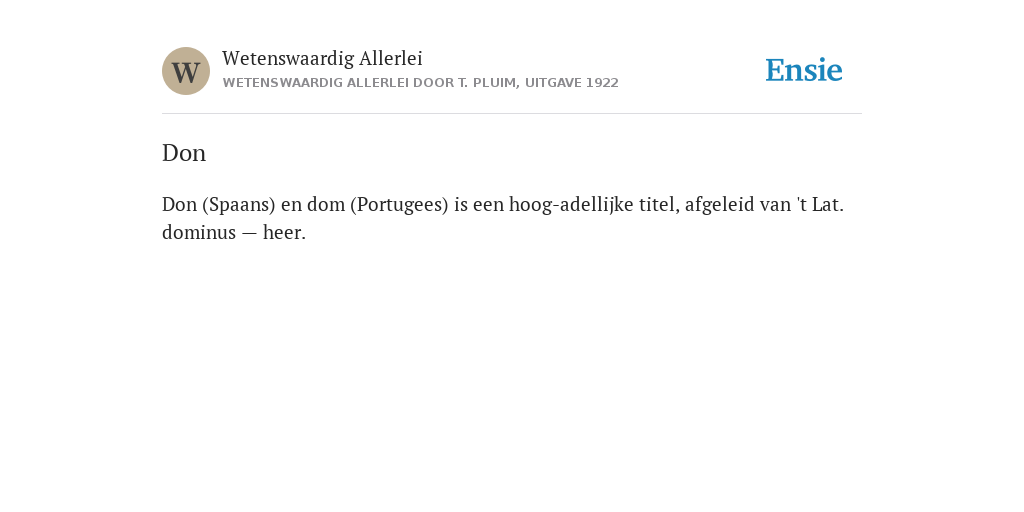Click the abbreviation Lat. in paragraph
This screenshot has width=1024, height=512.
click(827, 205)
